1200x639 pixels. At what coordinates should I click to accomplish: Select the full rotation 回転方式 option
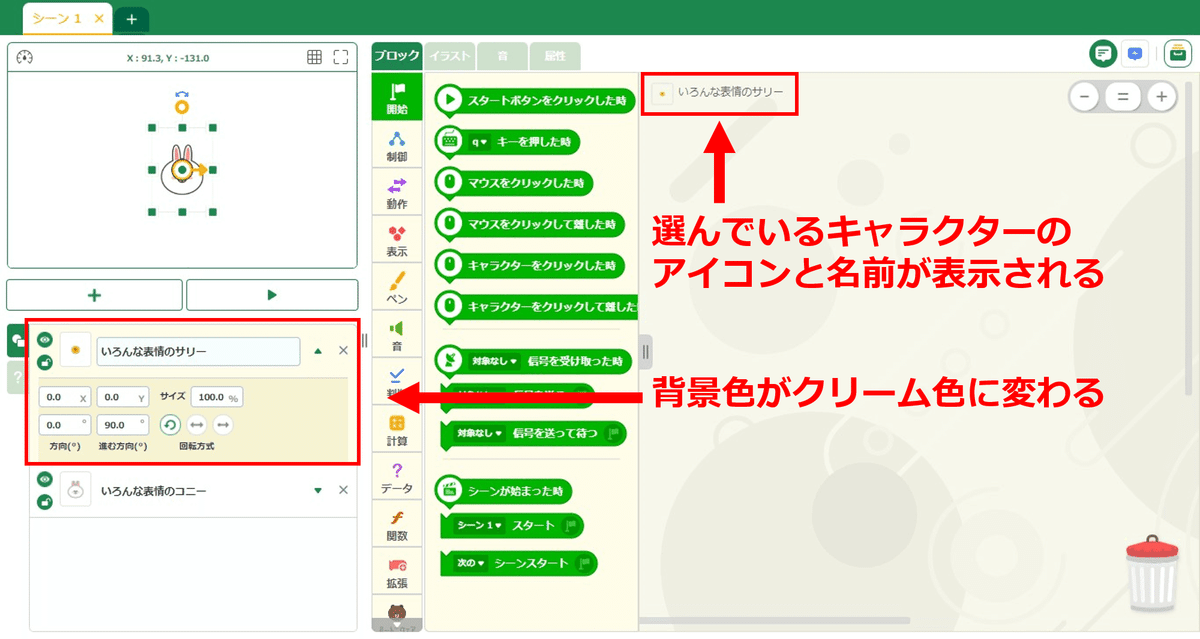pyautogui.click(x=170, y=425)
